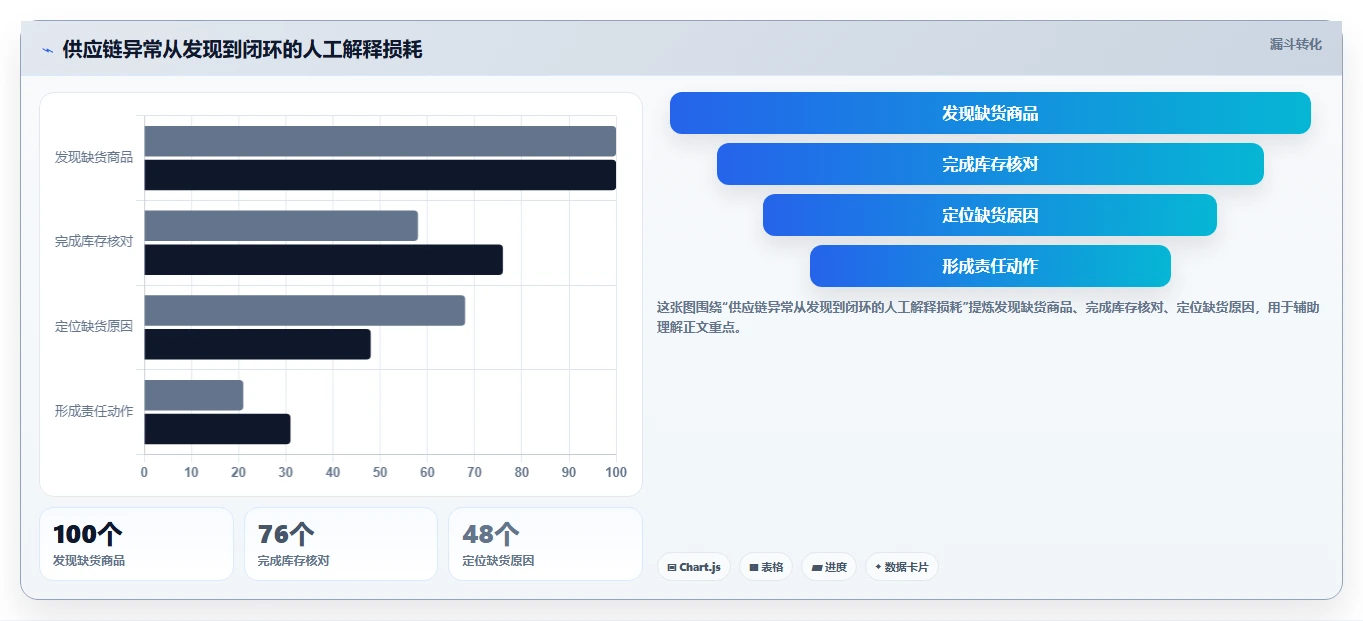Screen dimensions: 1363x621
Task: Click the description paragraph starting 这张图围绕
Action: click(x=988, y=317)
